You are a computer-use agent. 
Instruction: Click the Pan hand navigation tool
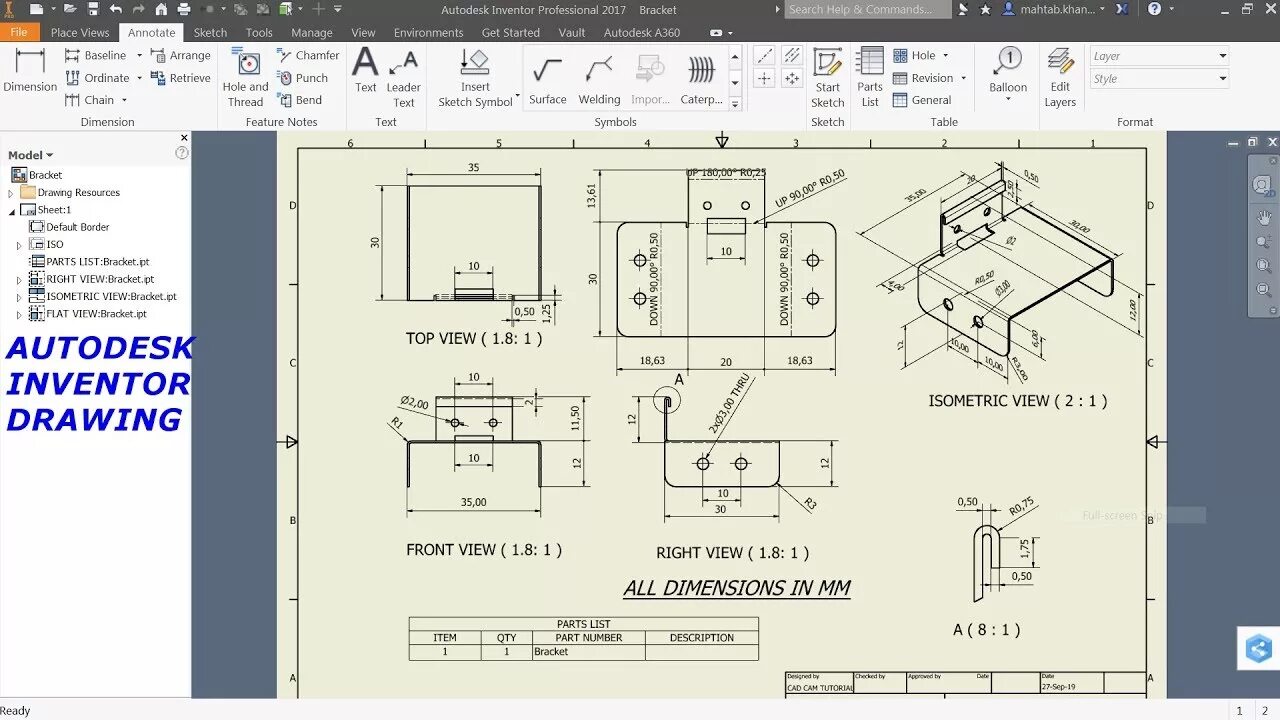click(1264, 217)
